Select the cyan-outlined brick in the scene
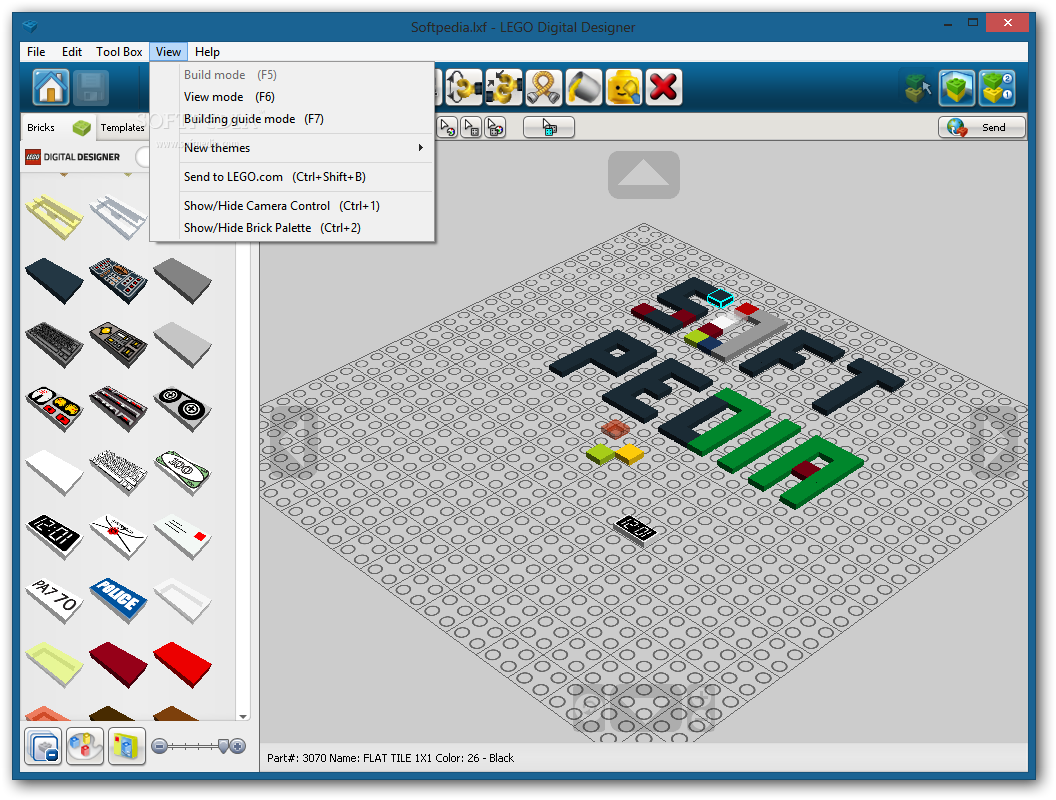Screen dimensions: 1056x800 click(x=720, y=298)
